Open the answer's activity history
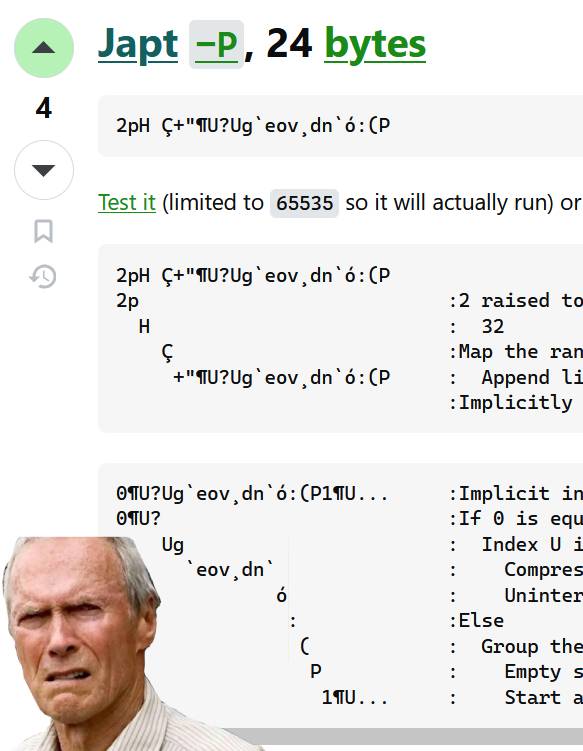The height and width of the screenshot is (751, 583). [x=43, y=276]
